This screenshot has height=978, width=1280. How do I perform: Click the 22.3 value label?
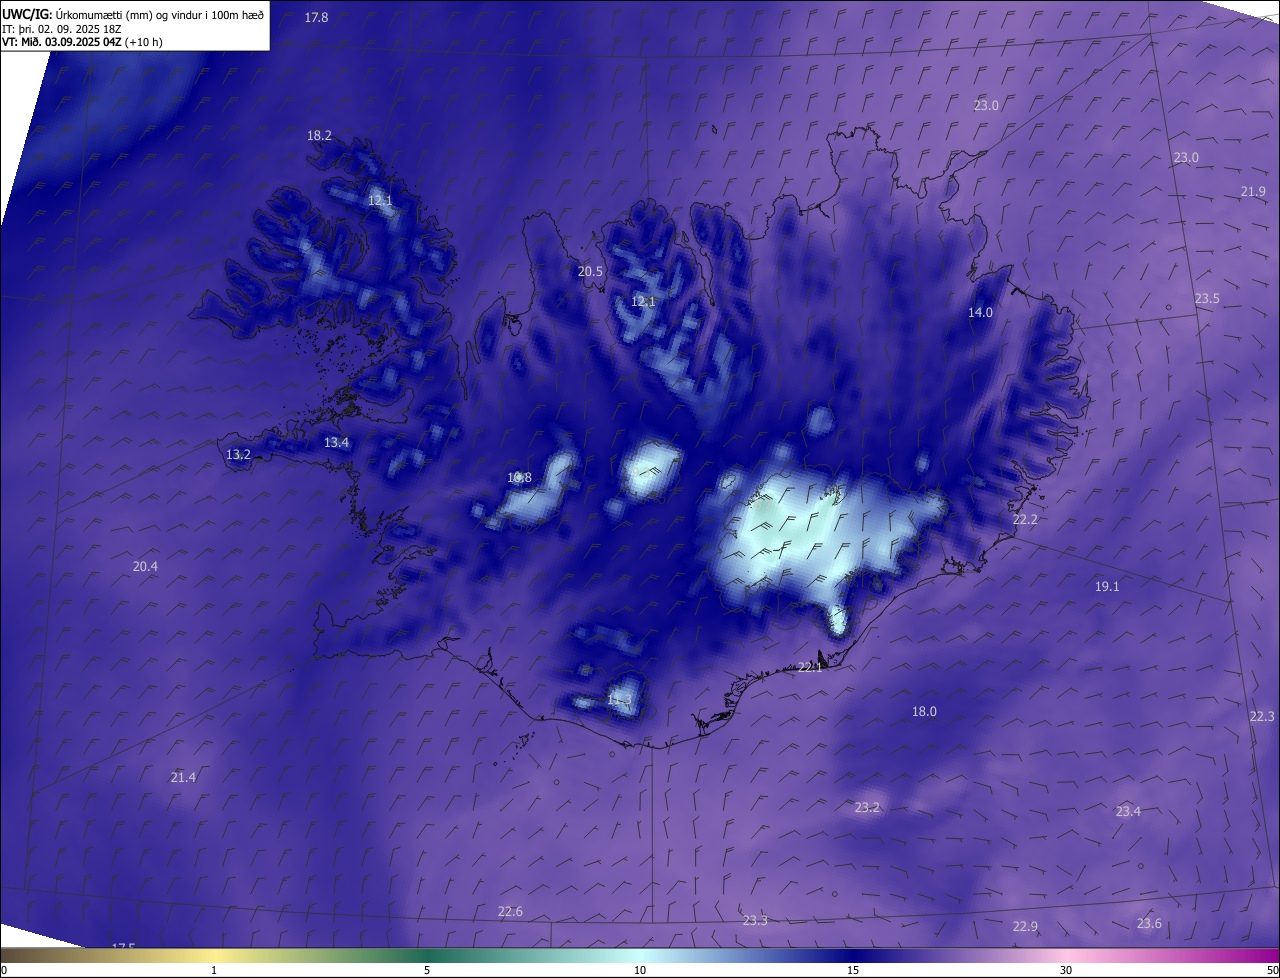coord(1262,717)
